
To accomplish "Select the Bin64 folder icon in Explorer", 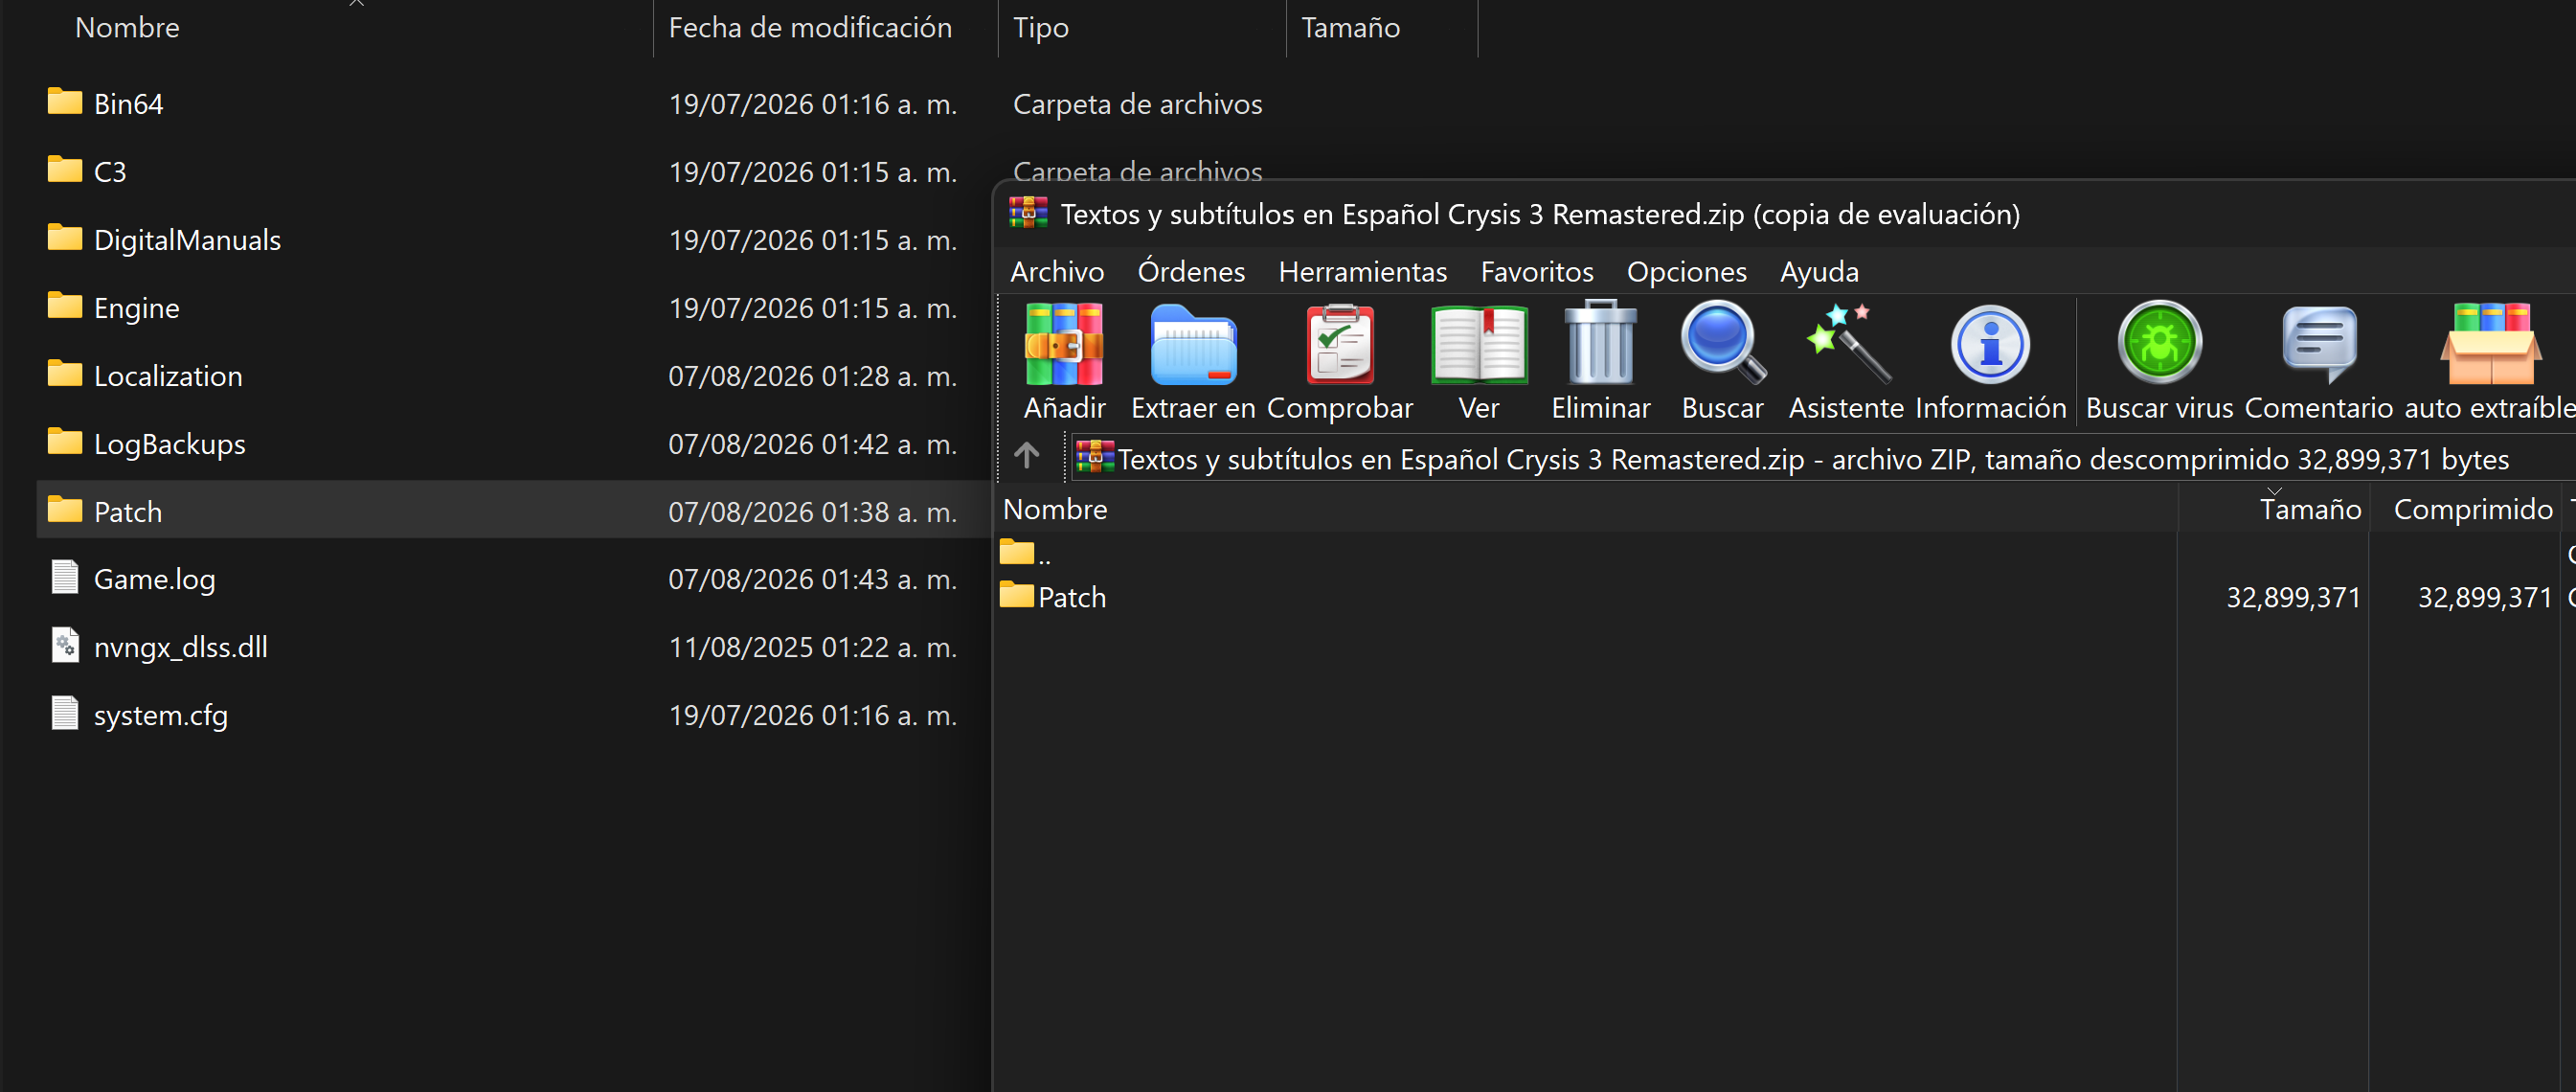I will [x=65, y=102].
